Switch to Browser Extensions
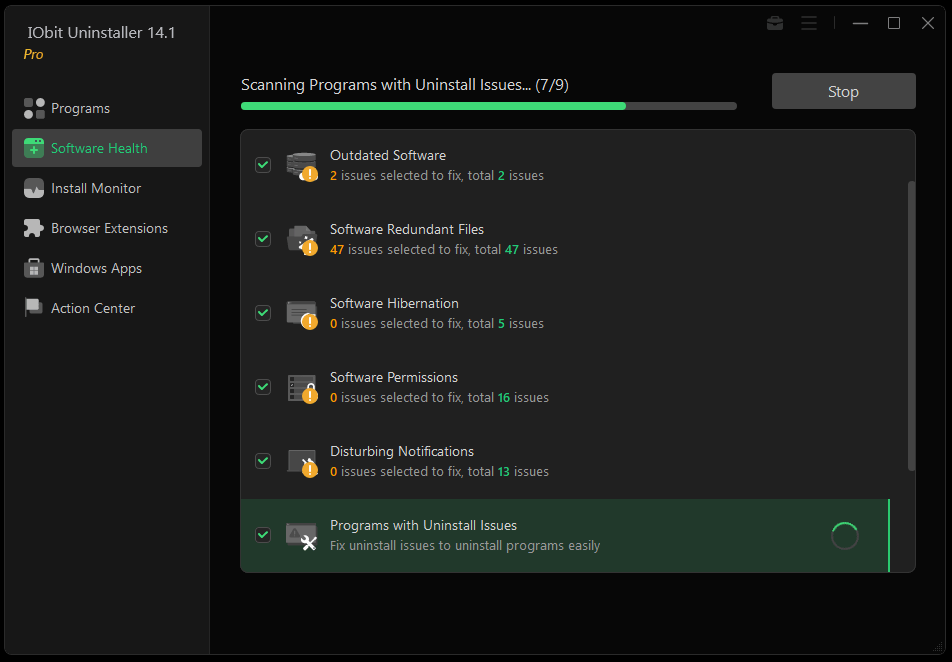 [x=107, y=228]
